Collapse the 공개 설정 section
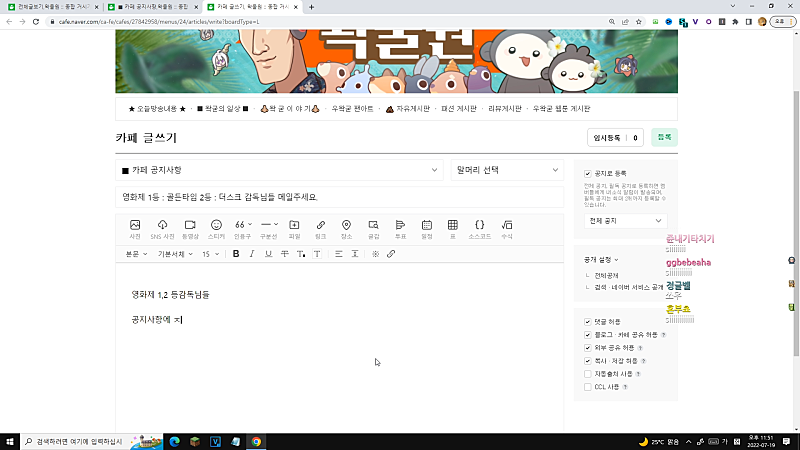 [x=601, y=260]
